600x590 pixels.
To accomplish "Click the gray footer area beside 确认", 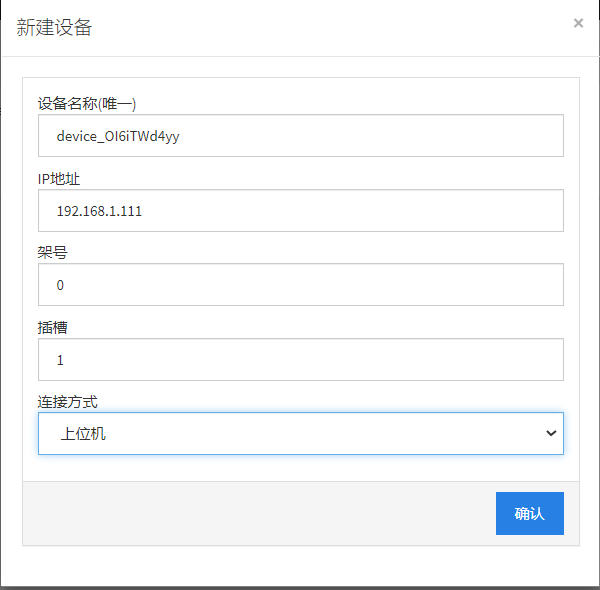I will [250, 513].
